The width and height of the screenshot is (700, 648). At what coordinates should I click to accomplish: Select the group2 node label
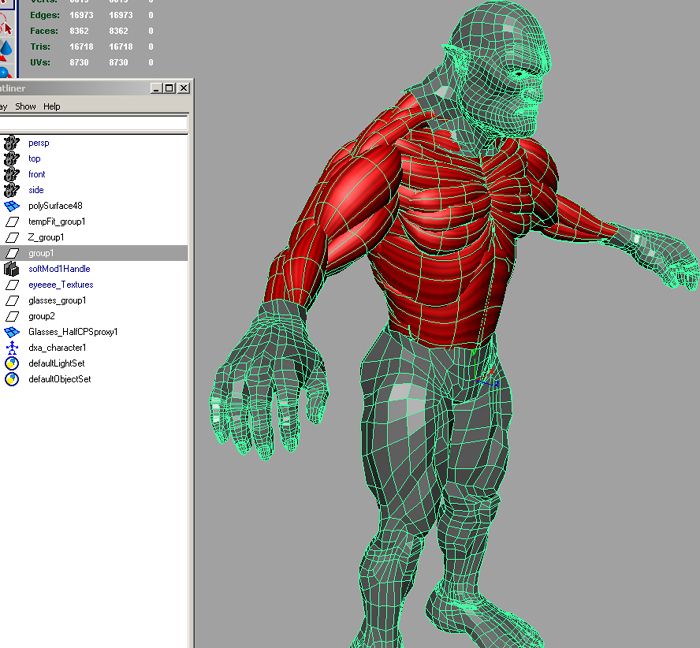41,316
